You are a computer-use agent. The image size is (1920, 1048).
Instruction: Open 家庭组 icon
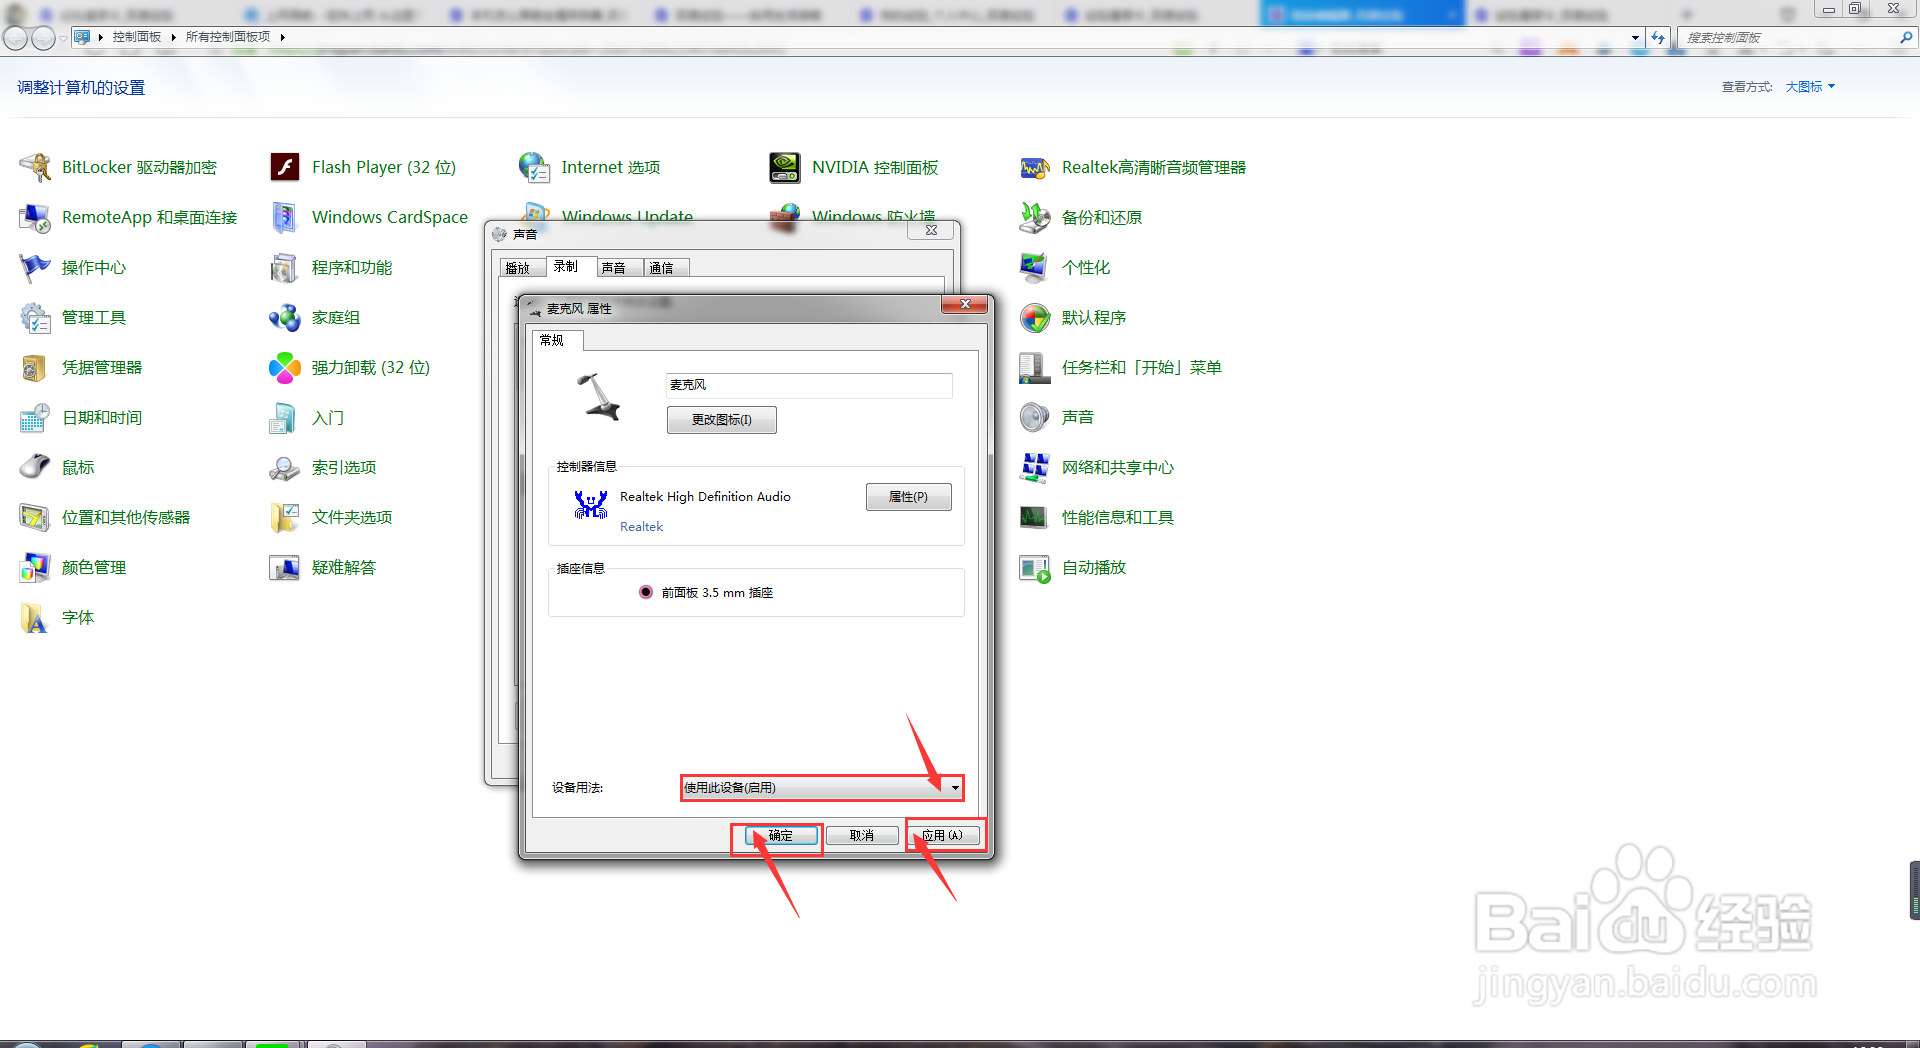pyautogui.click(x=285, y=317)
